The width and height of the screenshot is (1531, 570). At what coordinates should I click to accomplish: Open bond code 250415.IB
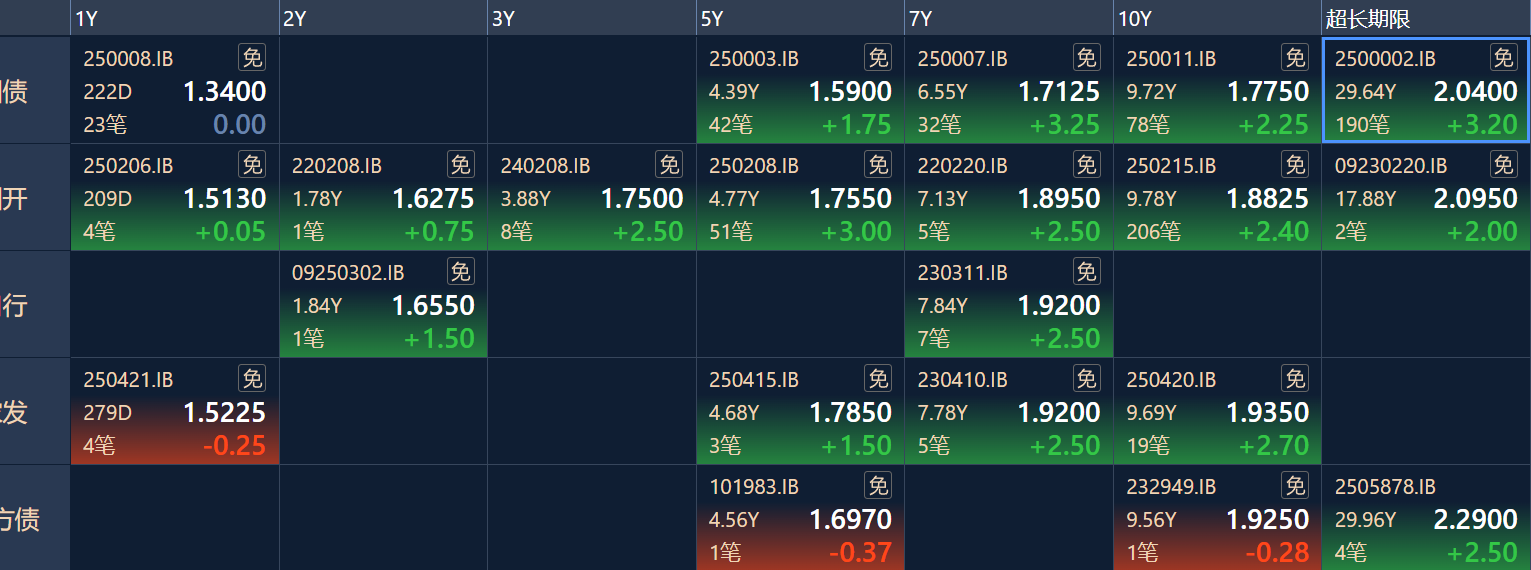[x=754, y=380]
